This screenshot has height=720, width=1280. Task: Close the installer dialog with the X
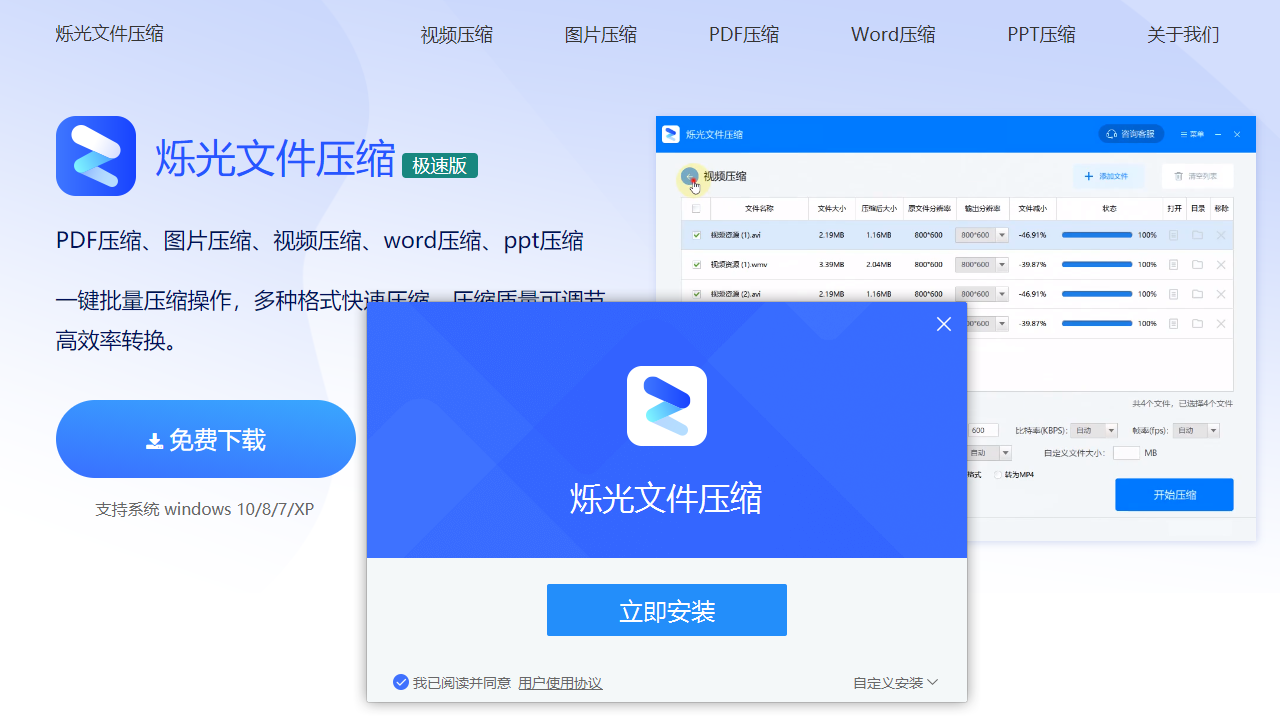click(x=943, y=324)
